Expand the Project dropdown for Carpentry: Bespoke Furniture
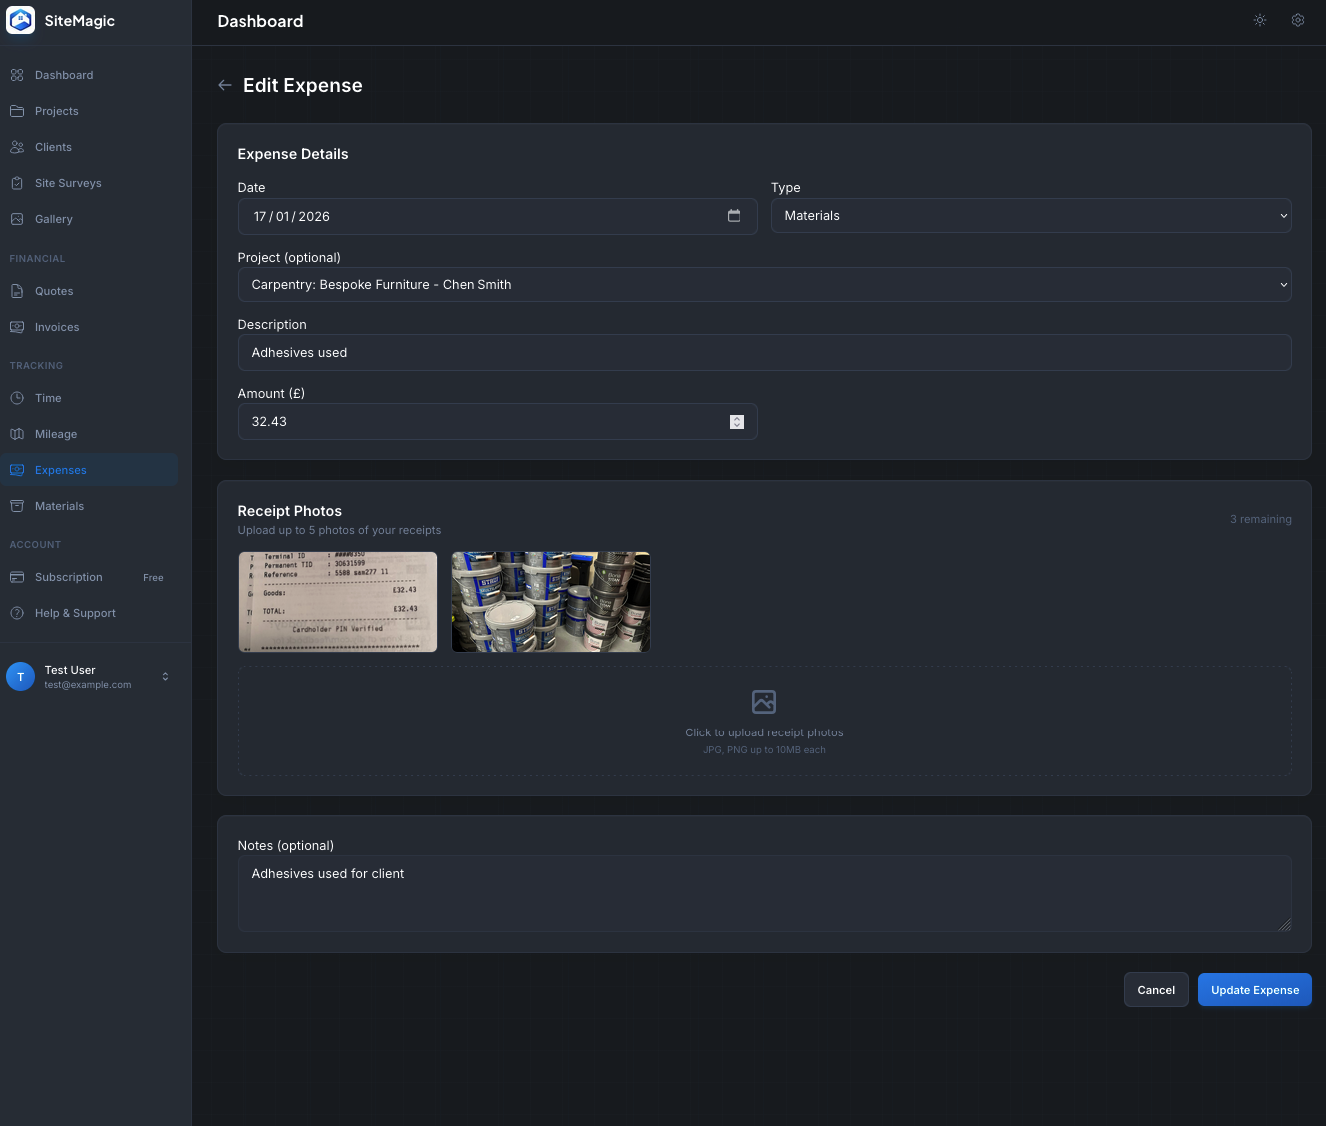 [764, 284]
